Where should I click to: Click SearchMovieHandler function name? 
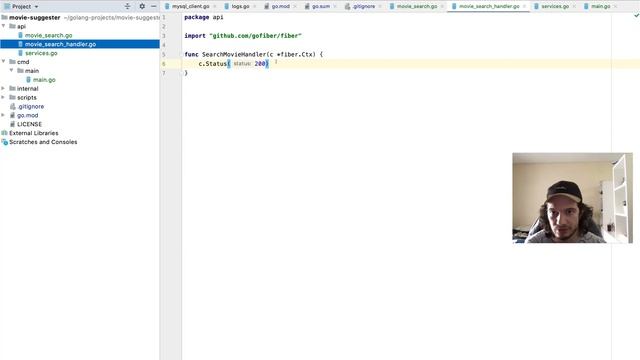(x=234, y=54)
